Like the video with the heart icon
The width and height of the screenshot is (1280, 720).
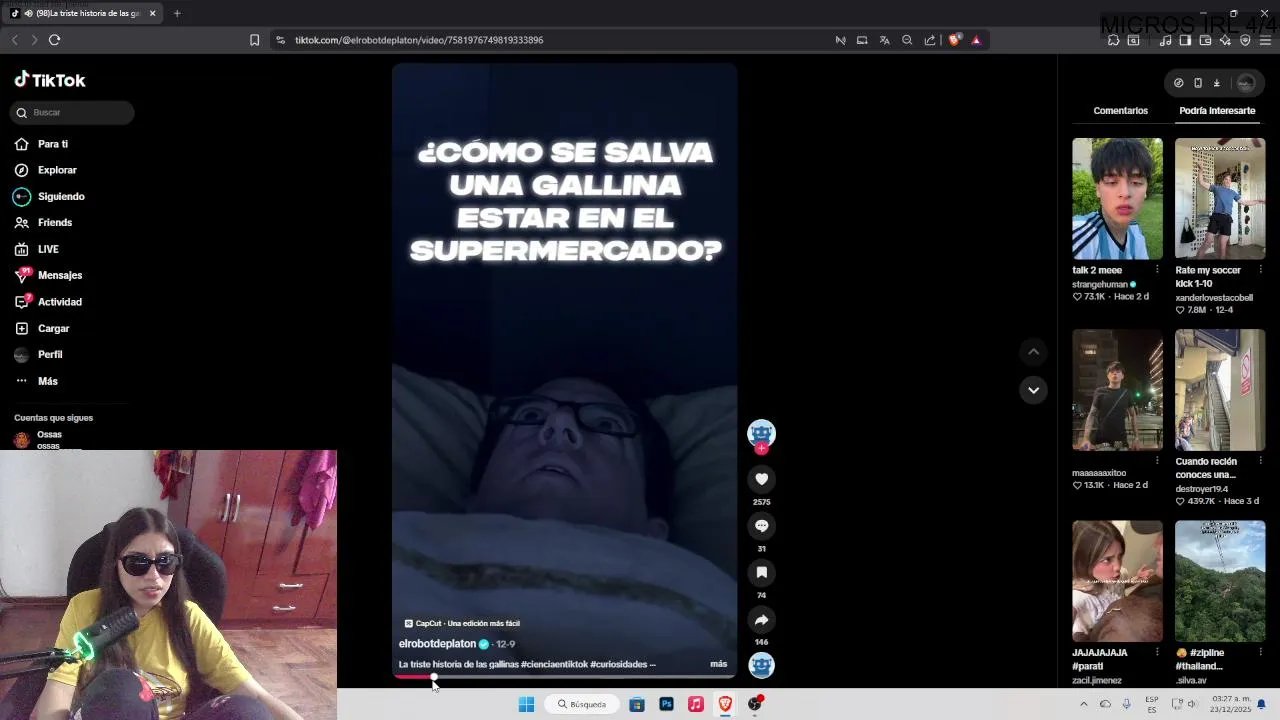(x=762, y=479)
